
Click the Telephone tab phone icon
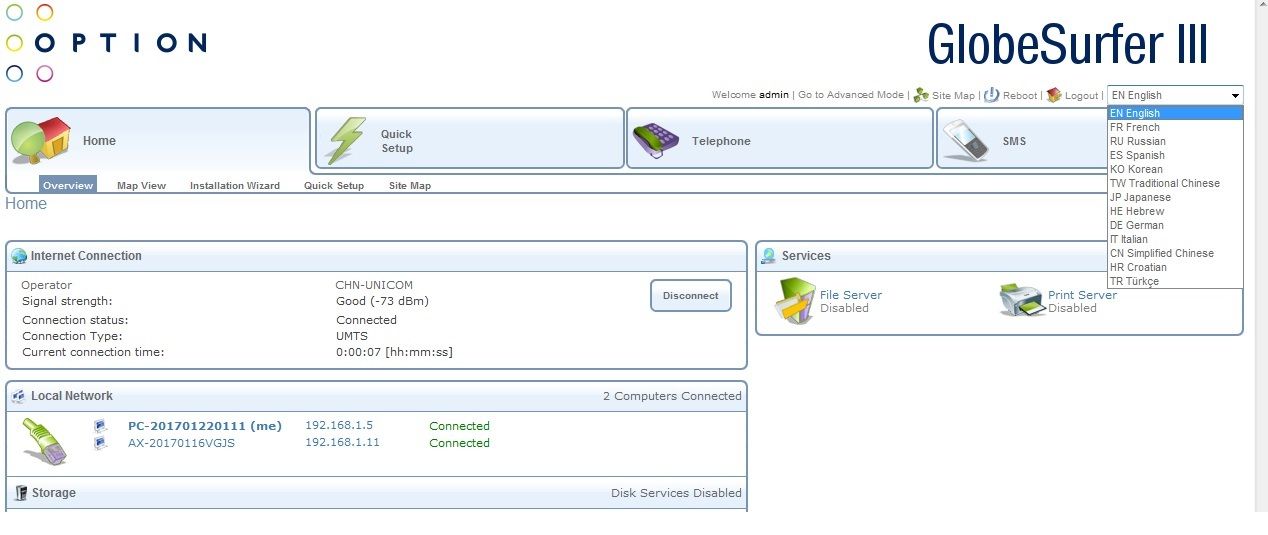click(656, 142)
